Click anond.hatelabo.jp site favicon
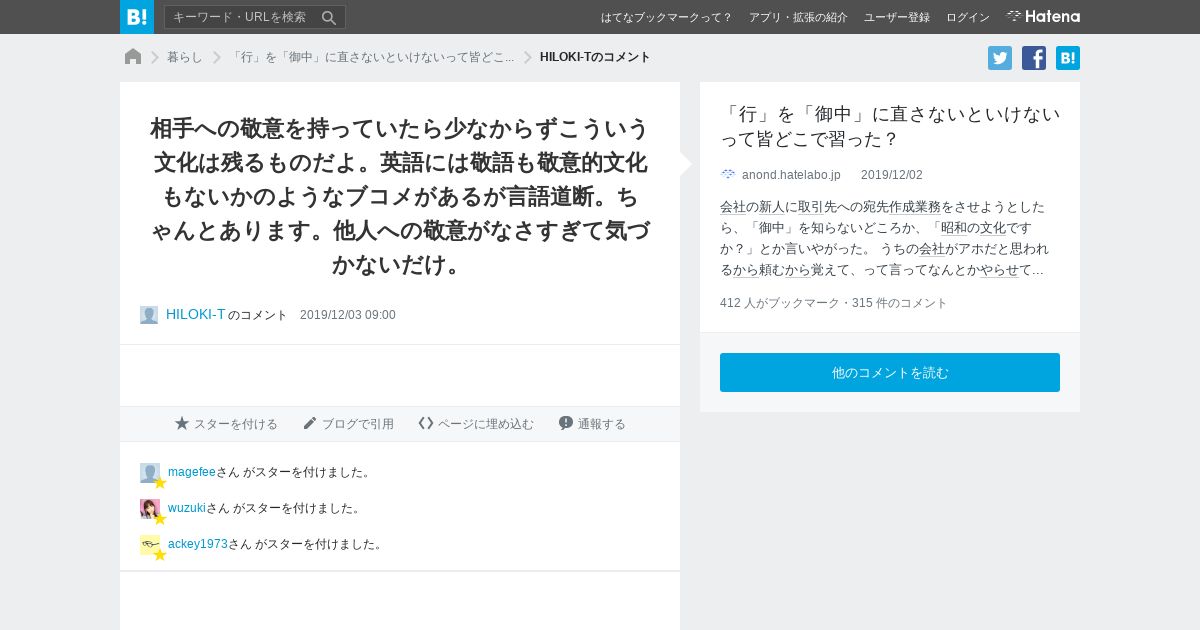 pyautogui.click(x=728, y=174)
